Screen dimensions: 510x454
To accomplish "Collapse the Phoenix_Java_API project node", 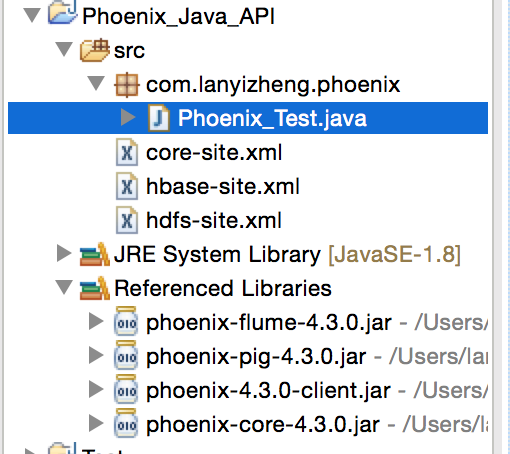I will pos(32,16).
